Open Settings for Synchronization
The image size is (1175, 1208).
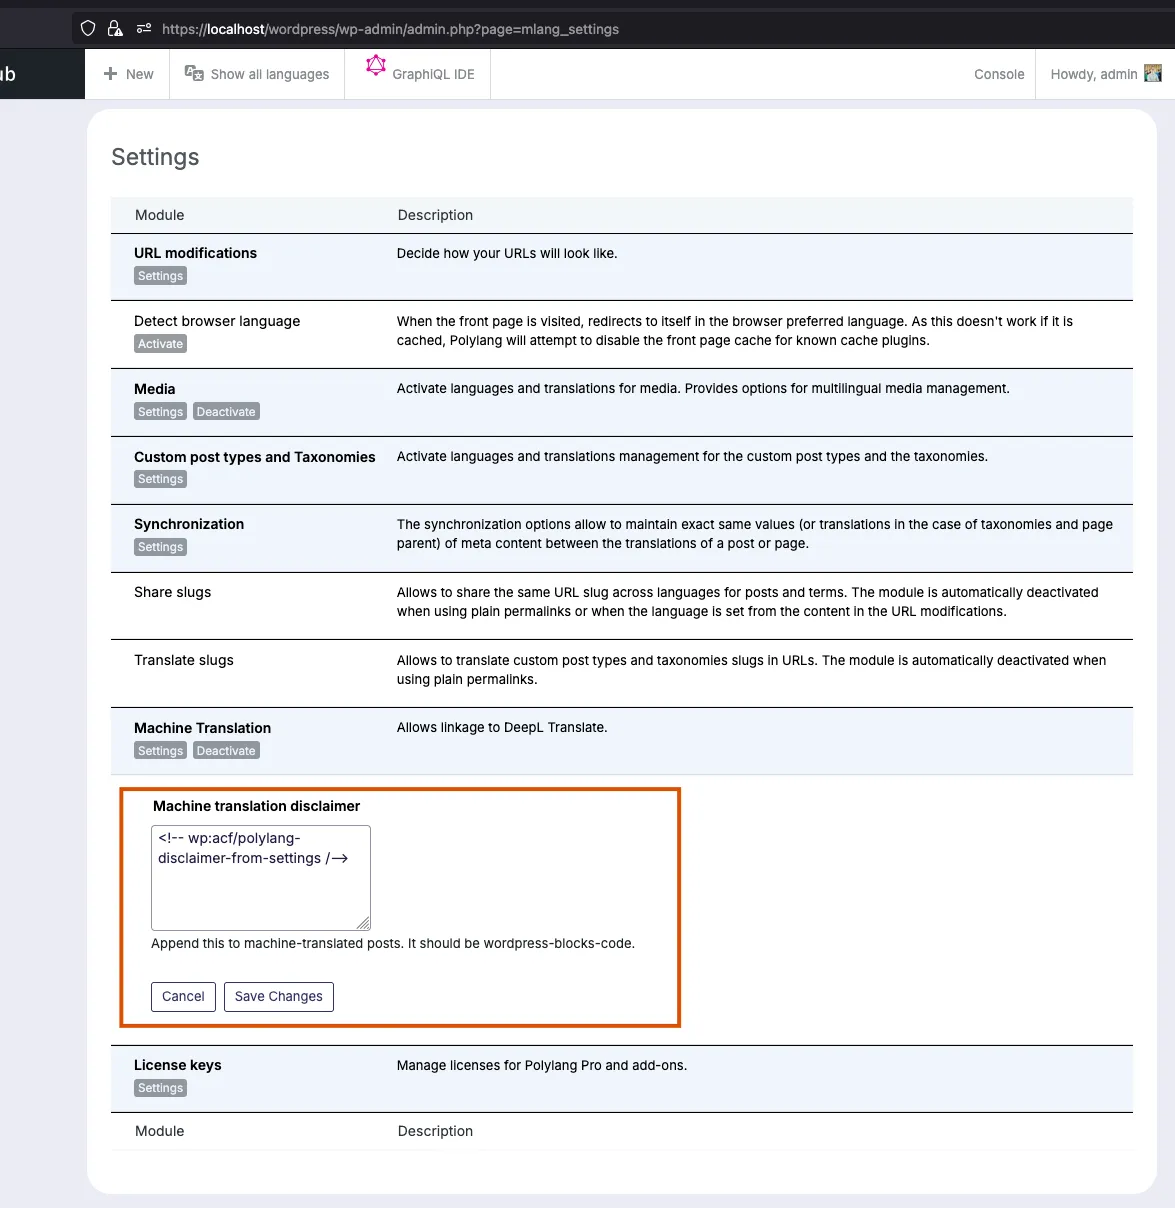[x=161, y=547]
